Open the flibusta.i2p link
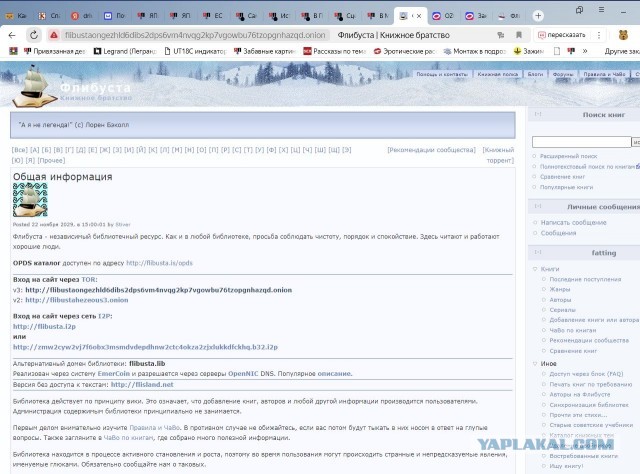The width and height of the screenshot is (640, 474). pyautogui.click(x=44, y=327)
